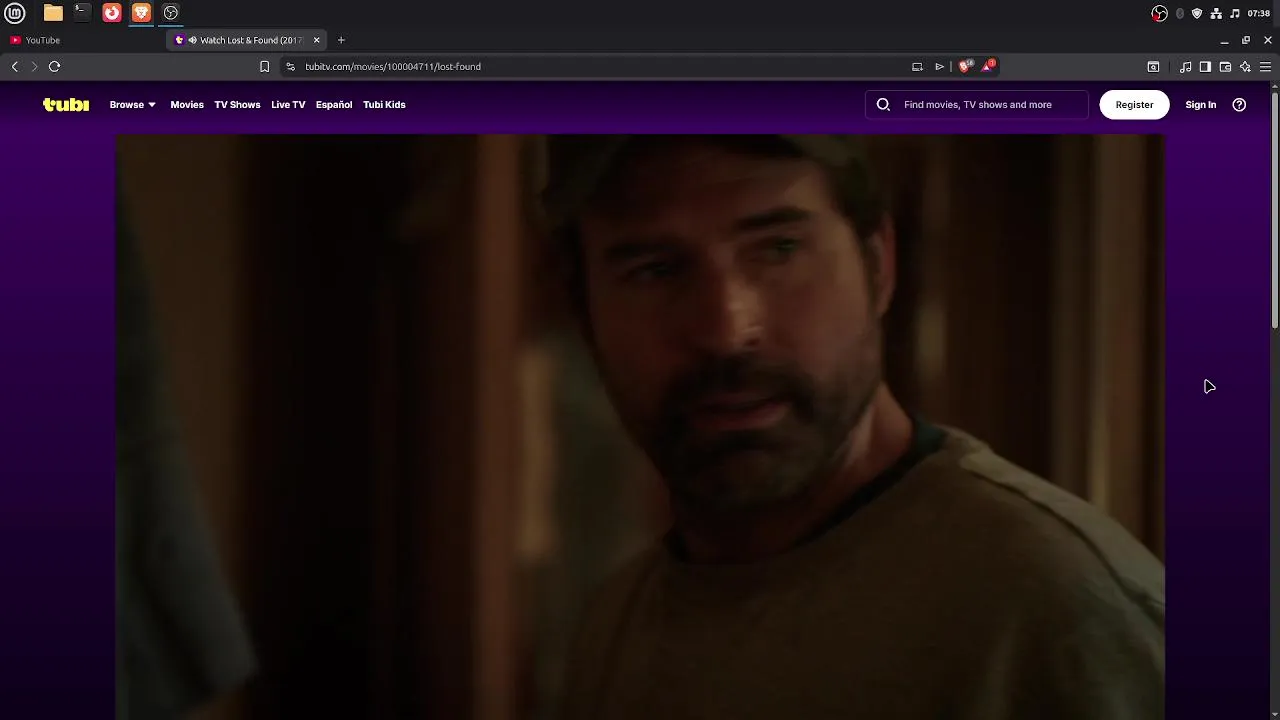Open the Linux Mint start menu
Screen dimensions: 1280x720
[15, 13]
